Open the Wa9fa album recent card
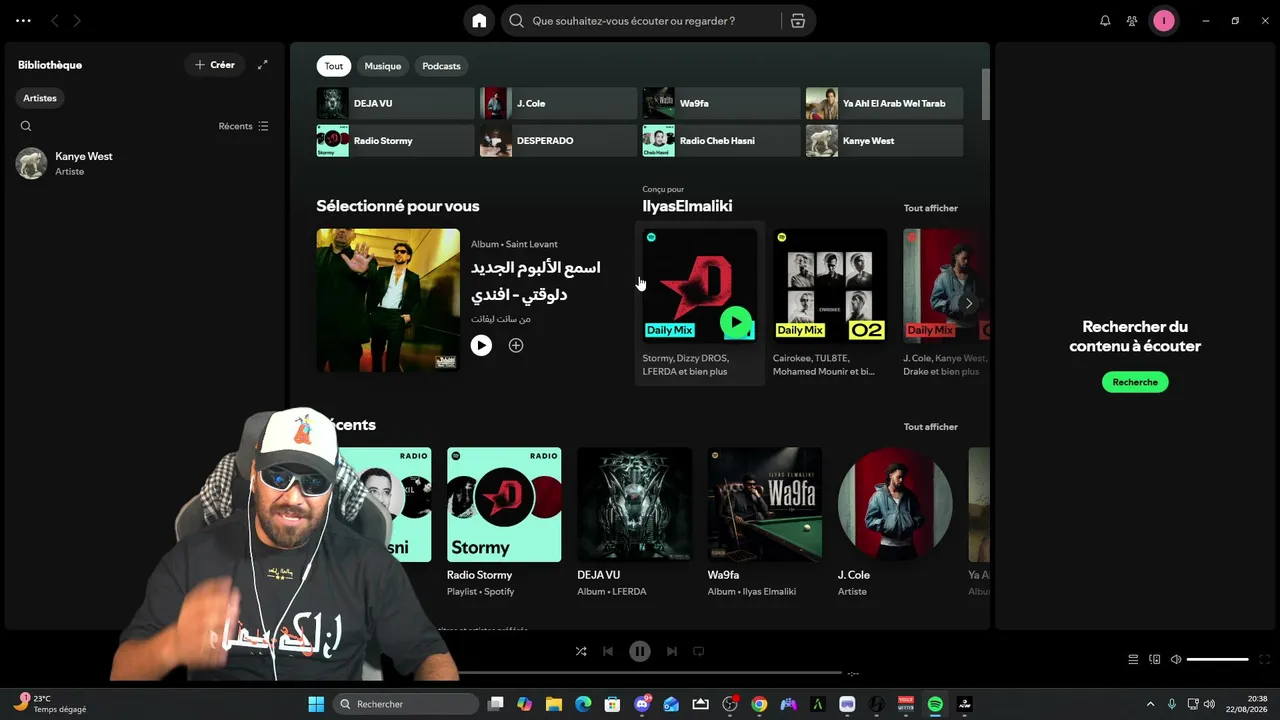1280x720 pixels. [765, 522]
